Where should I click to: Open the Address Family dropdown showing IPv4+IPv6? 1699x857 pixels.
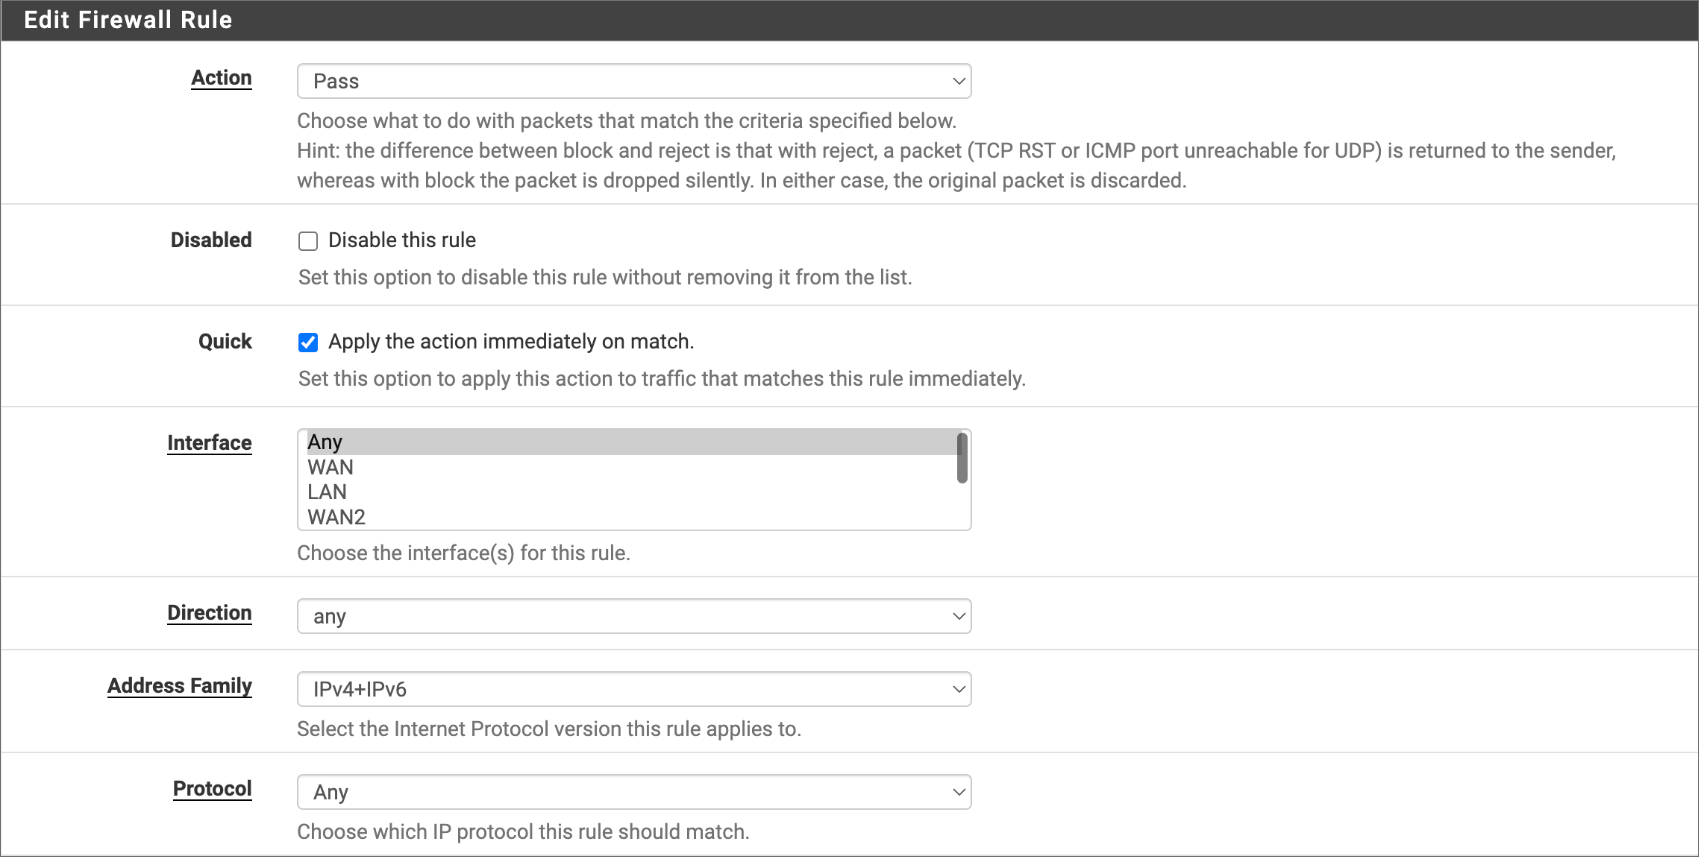point(633,689)
